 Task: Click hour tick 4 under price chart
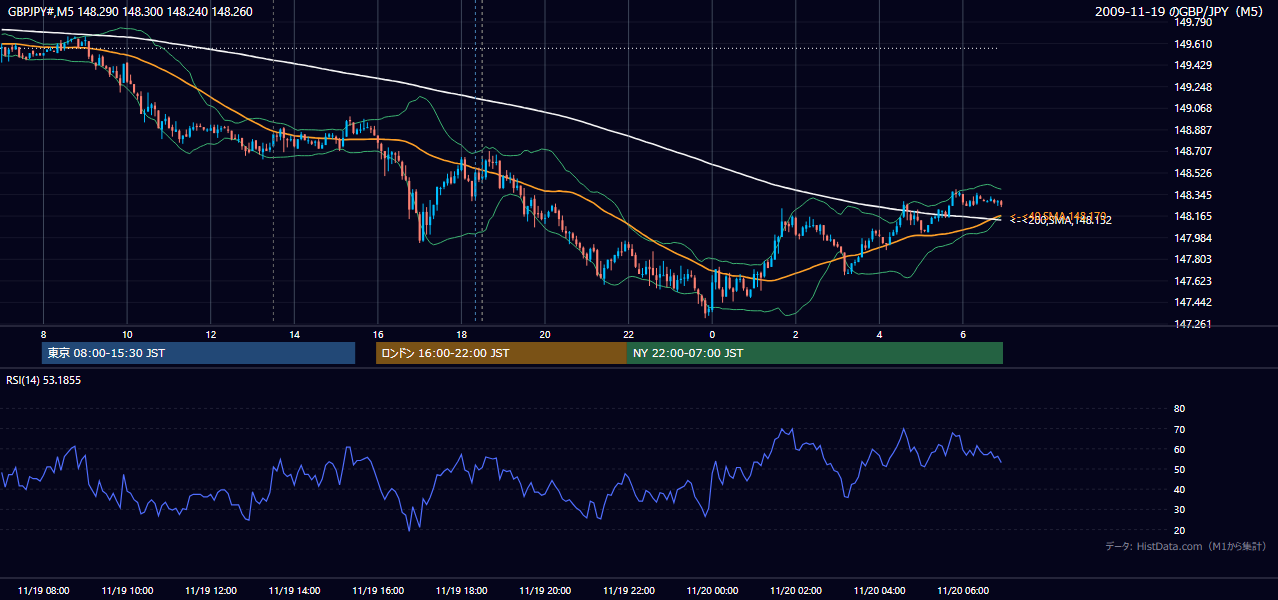(x=879, y=334)
